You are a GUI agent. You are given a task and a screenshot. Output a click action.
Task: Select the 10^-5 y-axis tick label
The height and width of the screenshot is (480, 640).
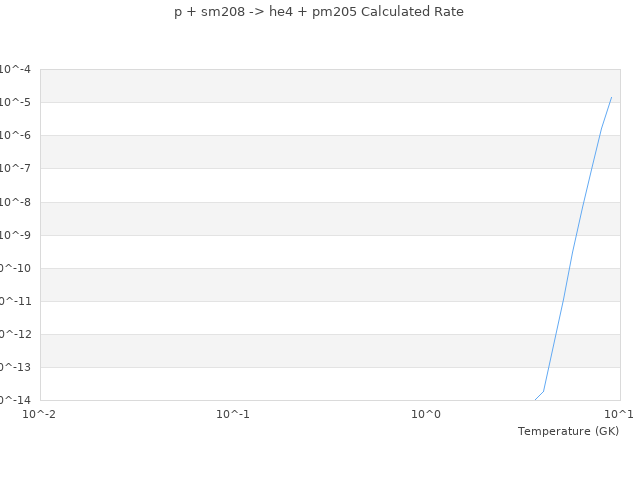[x=16, y=102]
